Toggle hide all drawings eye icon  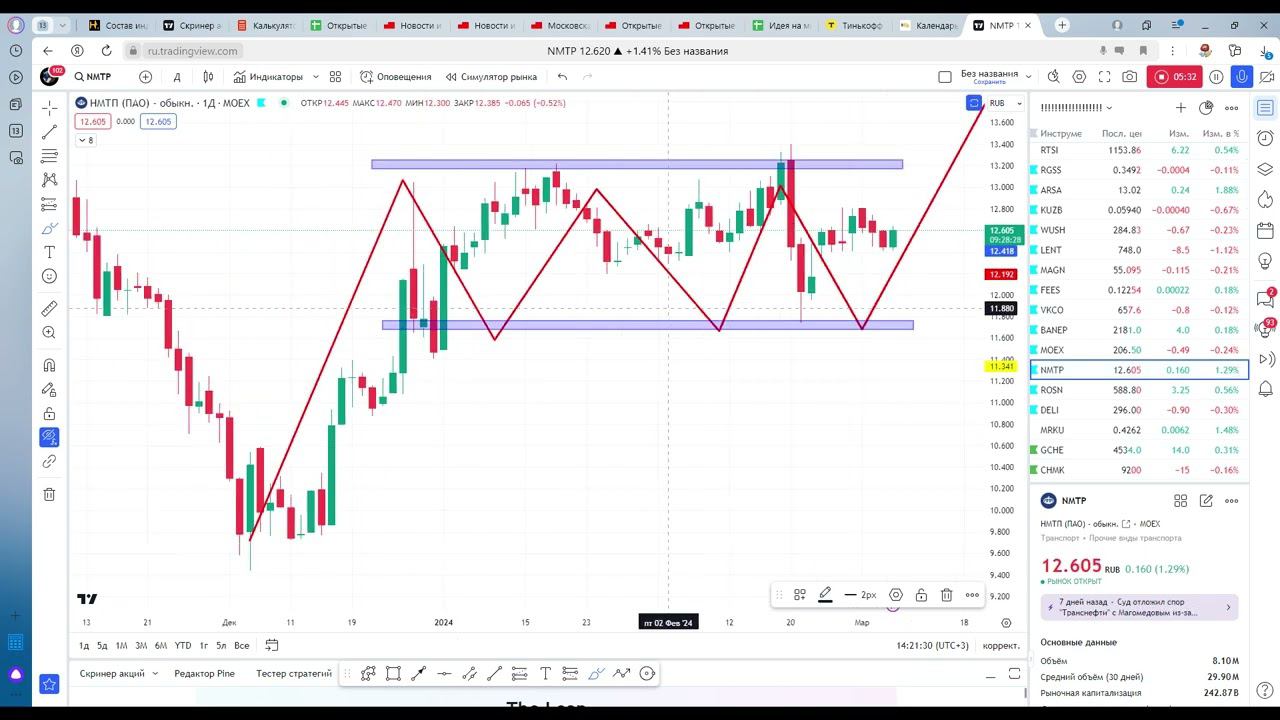[x=49, y=437]
